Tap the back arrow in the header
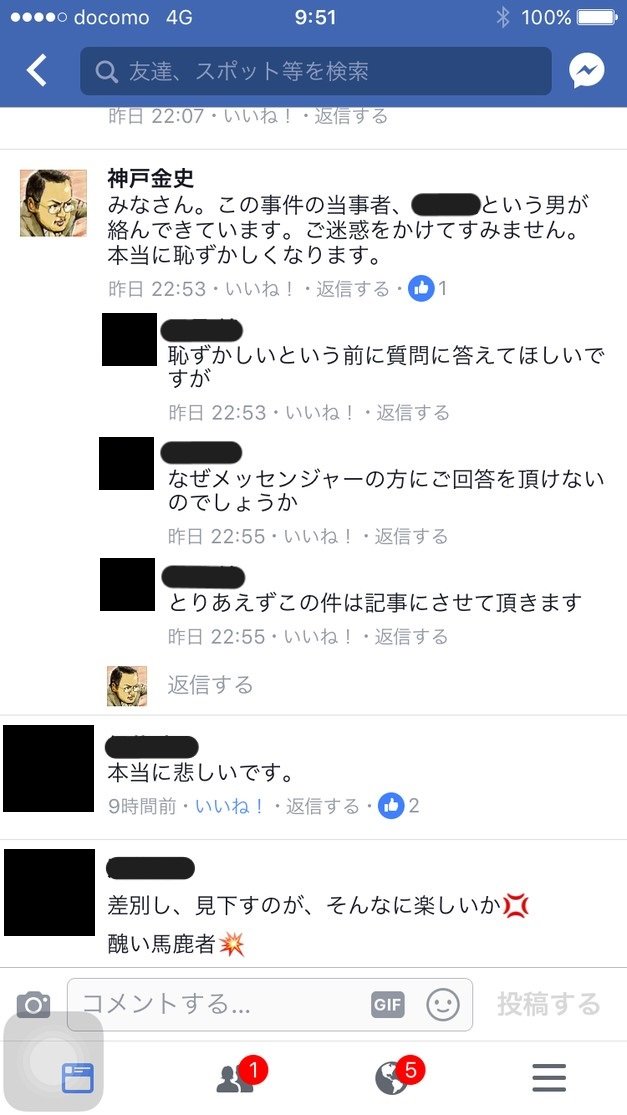 pos(36,70)
